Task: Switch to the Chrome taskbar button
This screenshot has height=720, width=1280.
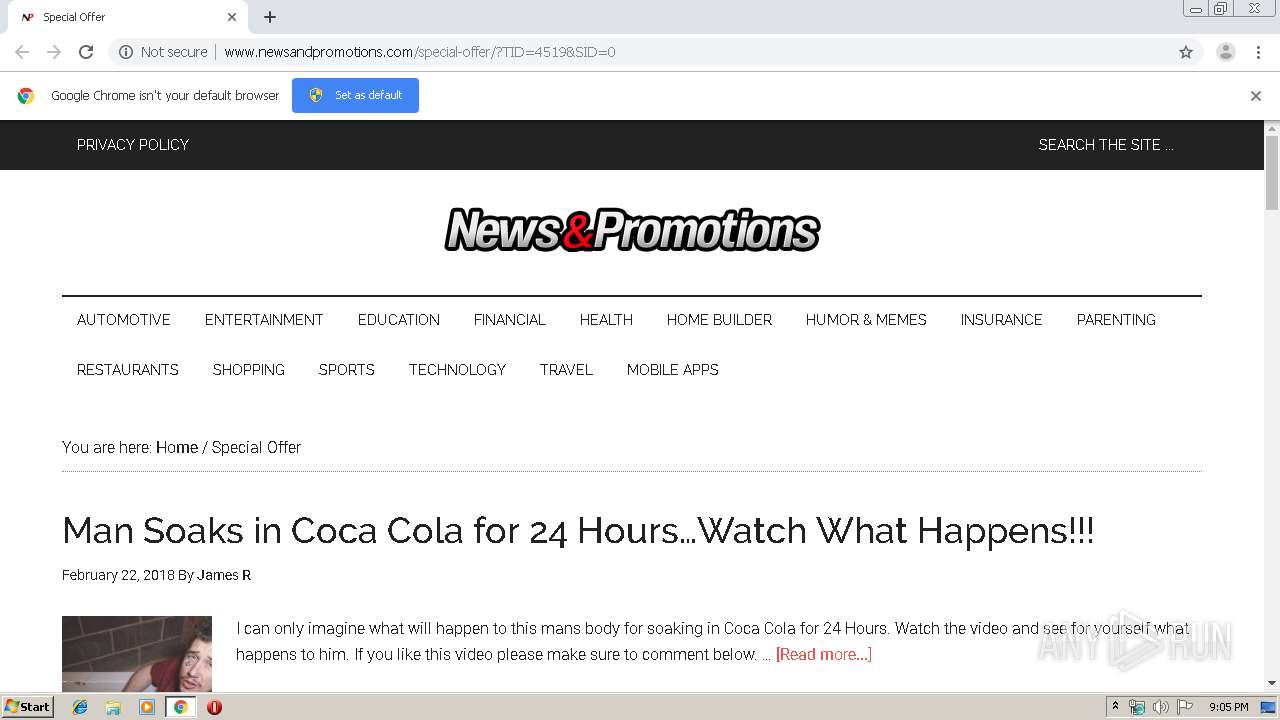Action: pos(181,707)
